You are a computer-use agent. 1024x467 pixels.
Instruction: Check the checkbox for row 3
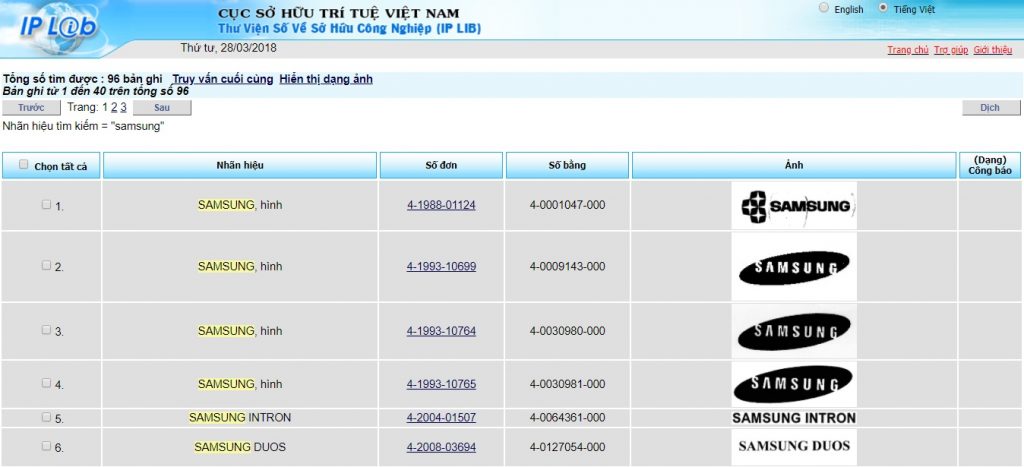[46, 330]
